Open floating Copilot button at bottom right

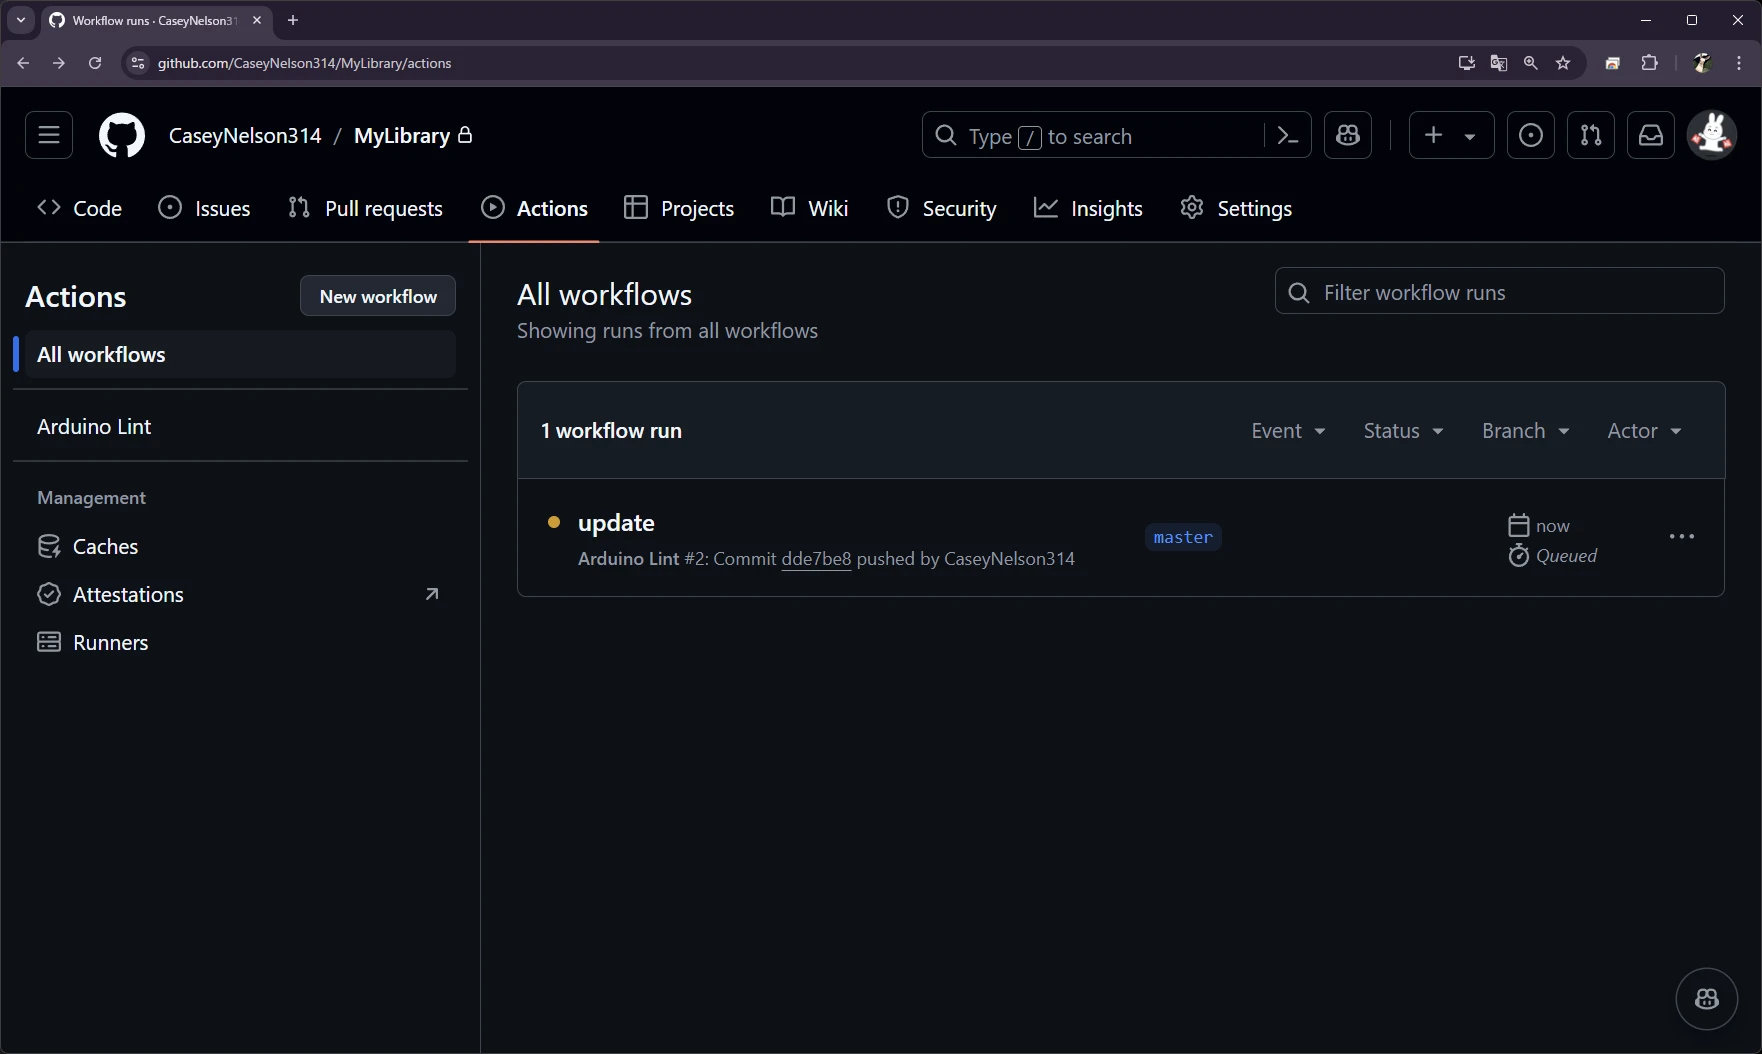coord(1707,999)
